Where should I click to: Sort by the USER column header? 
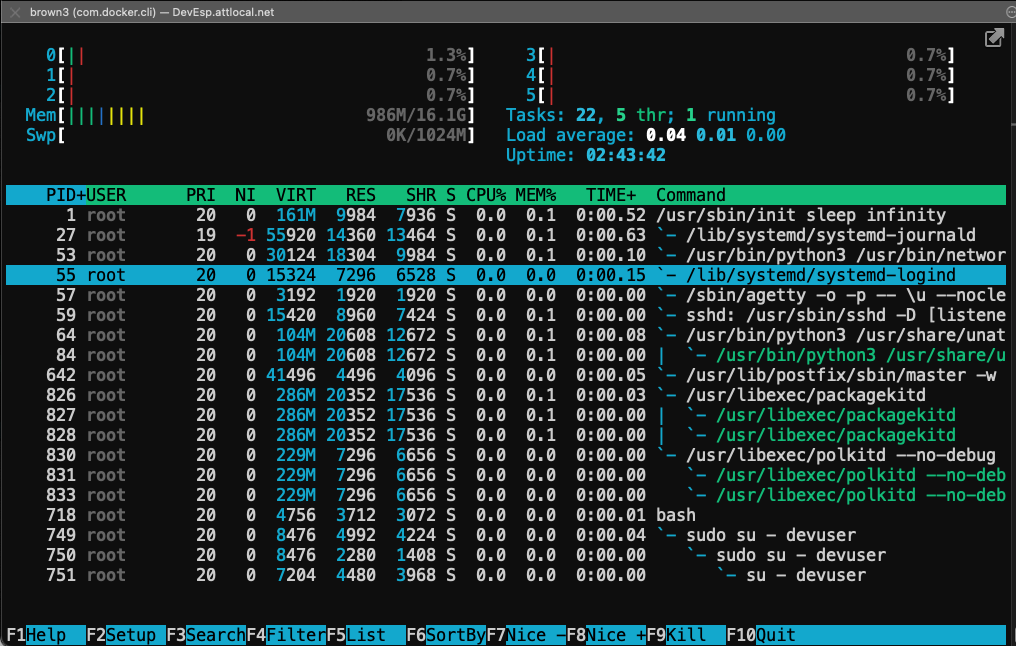(106, 195)
